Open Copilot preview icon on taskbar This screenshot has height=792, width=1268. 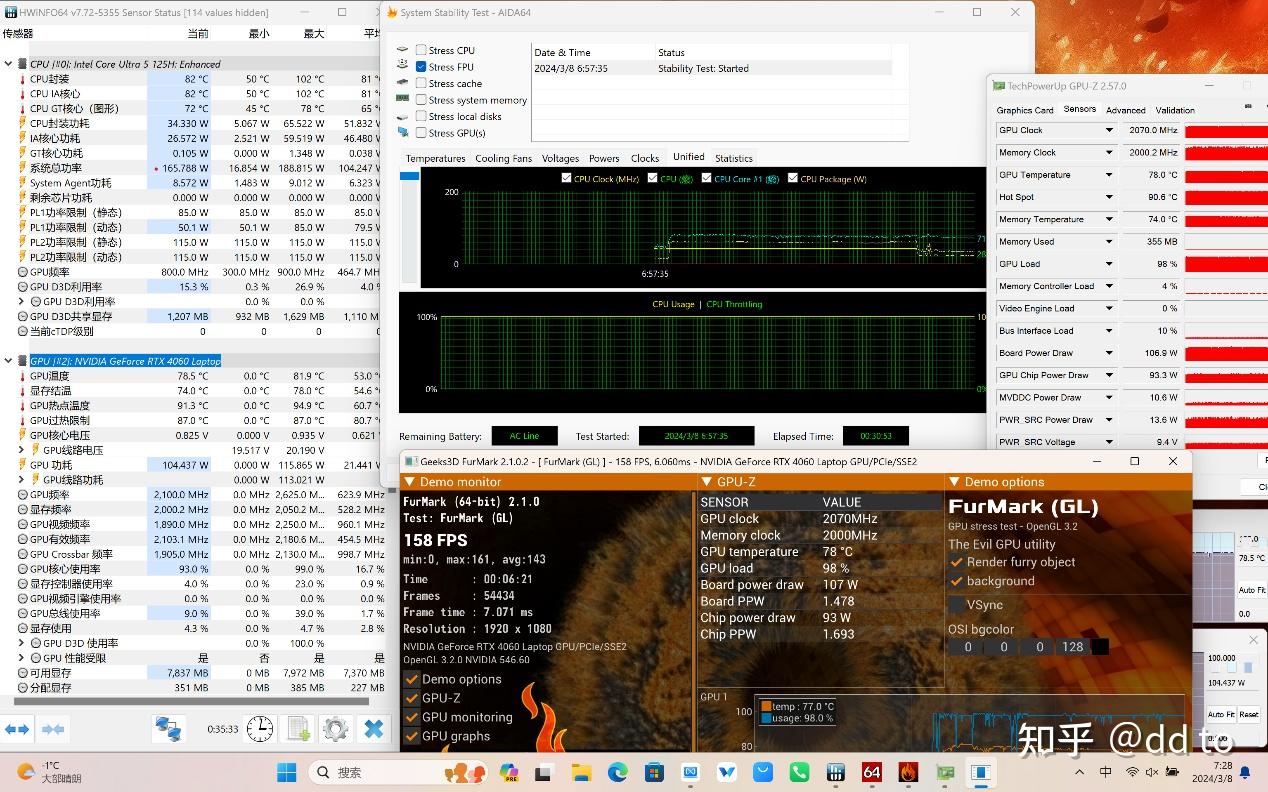[509, 772]
